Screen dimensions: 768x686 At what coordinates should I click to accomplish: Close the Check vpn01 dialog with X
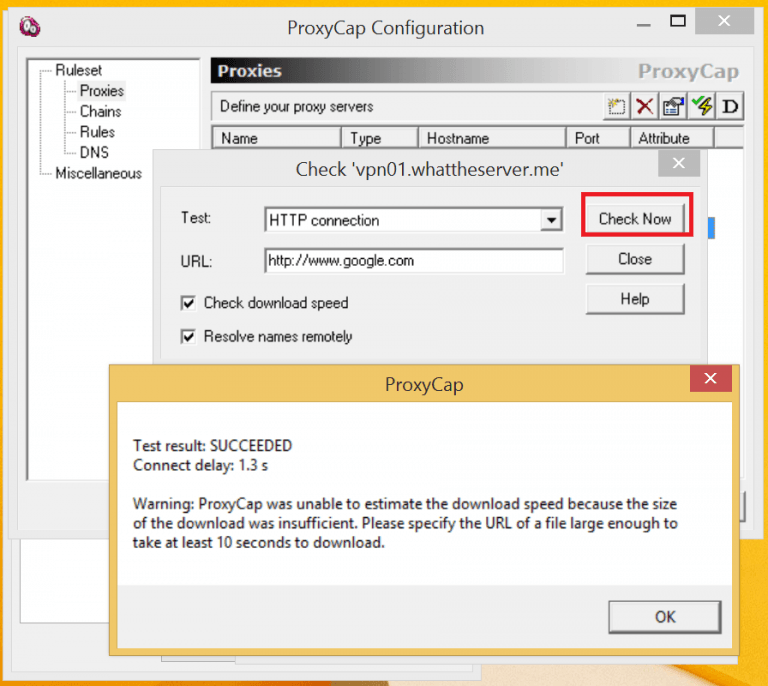click(x=678, y=163)
